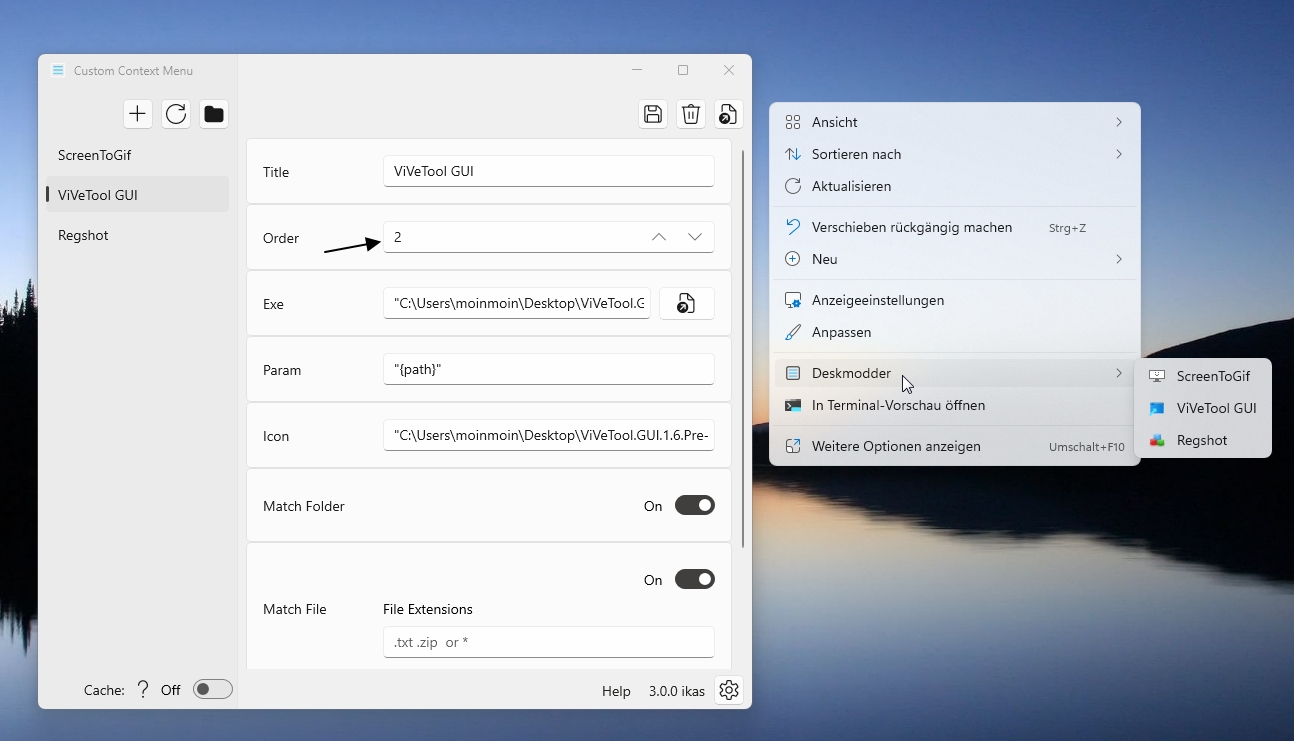The width and height of the screenshot is (1294, 741).
Task: Select ViVeTool GUI in the sidebar list
Action: [137, 195]
